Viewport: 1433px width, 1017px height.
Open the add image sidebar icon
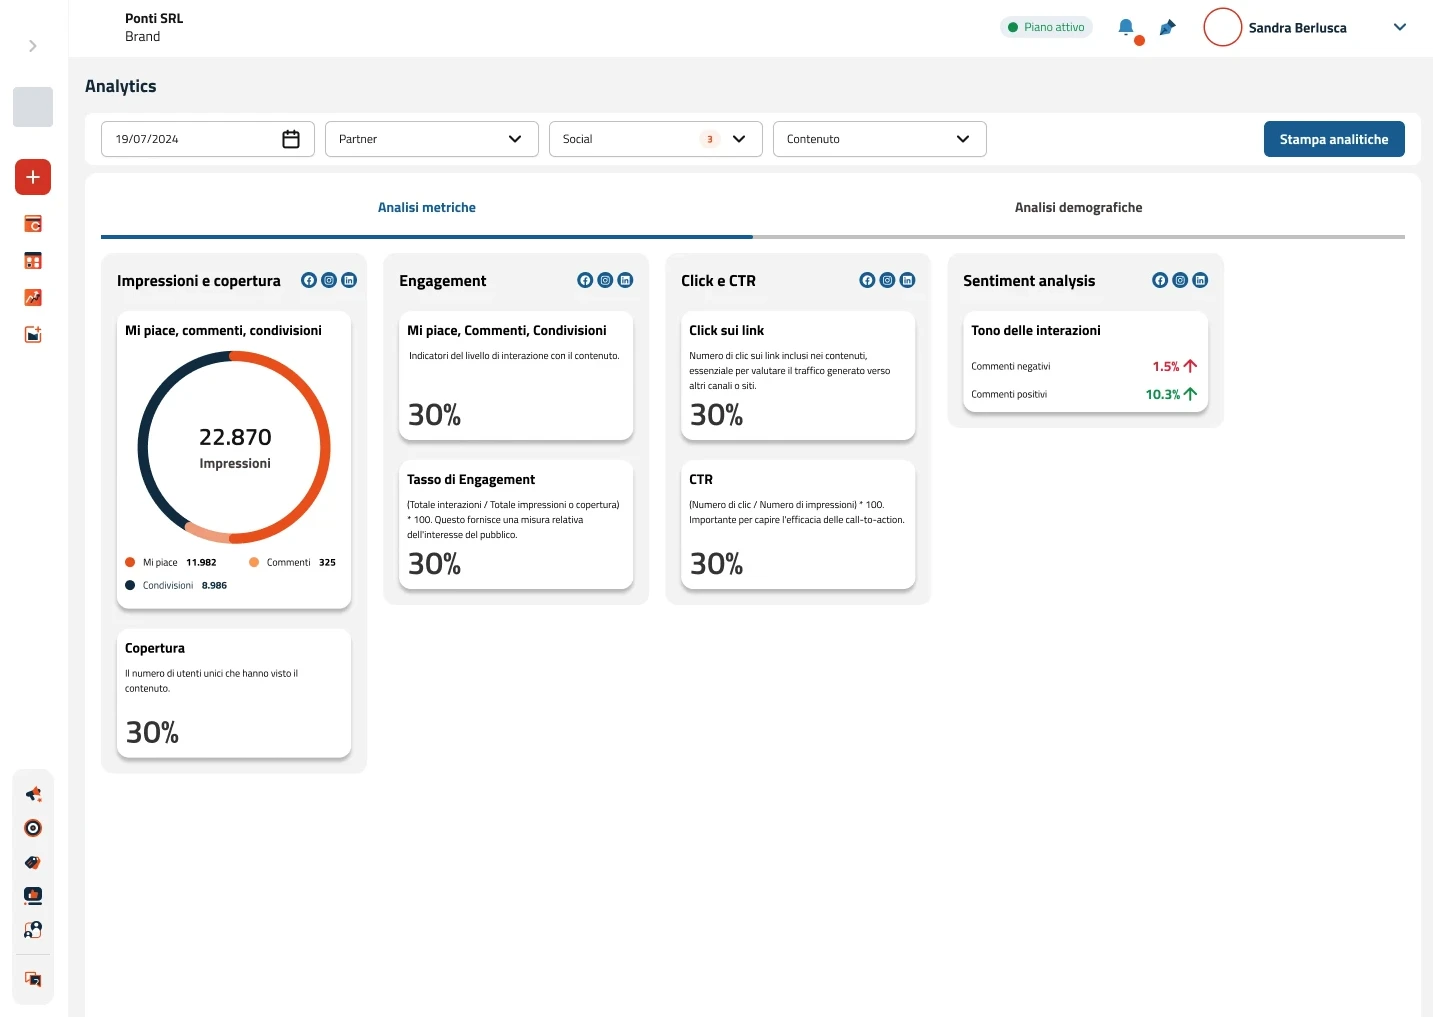coord(33,334)
